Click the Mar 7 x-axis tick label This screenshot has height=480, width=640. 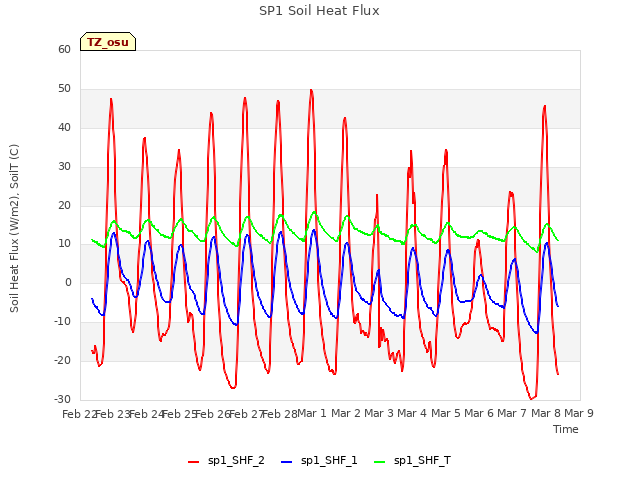(x=512, y=413)
